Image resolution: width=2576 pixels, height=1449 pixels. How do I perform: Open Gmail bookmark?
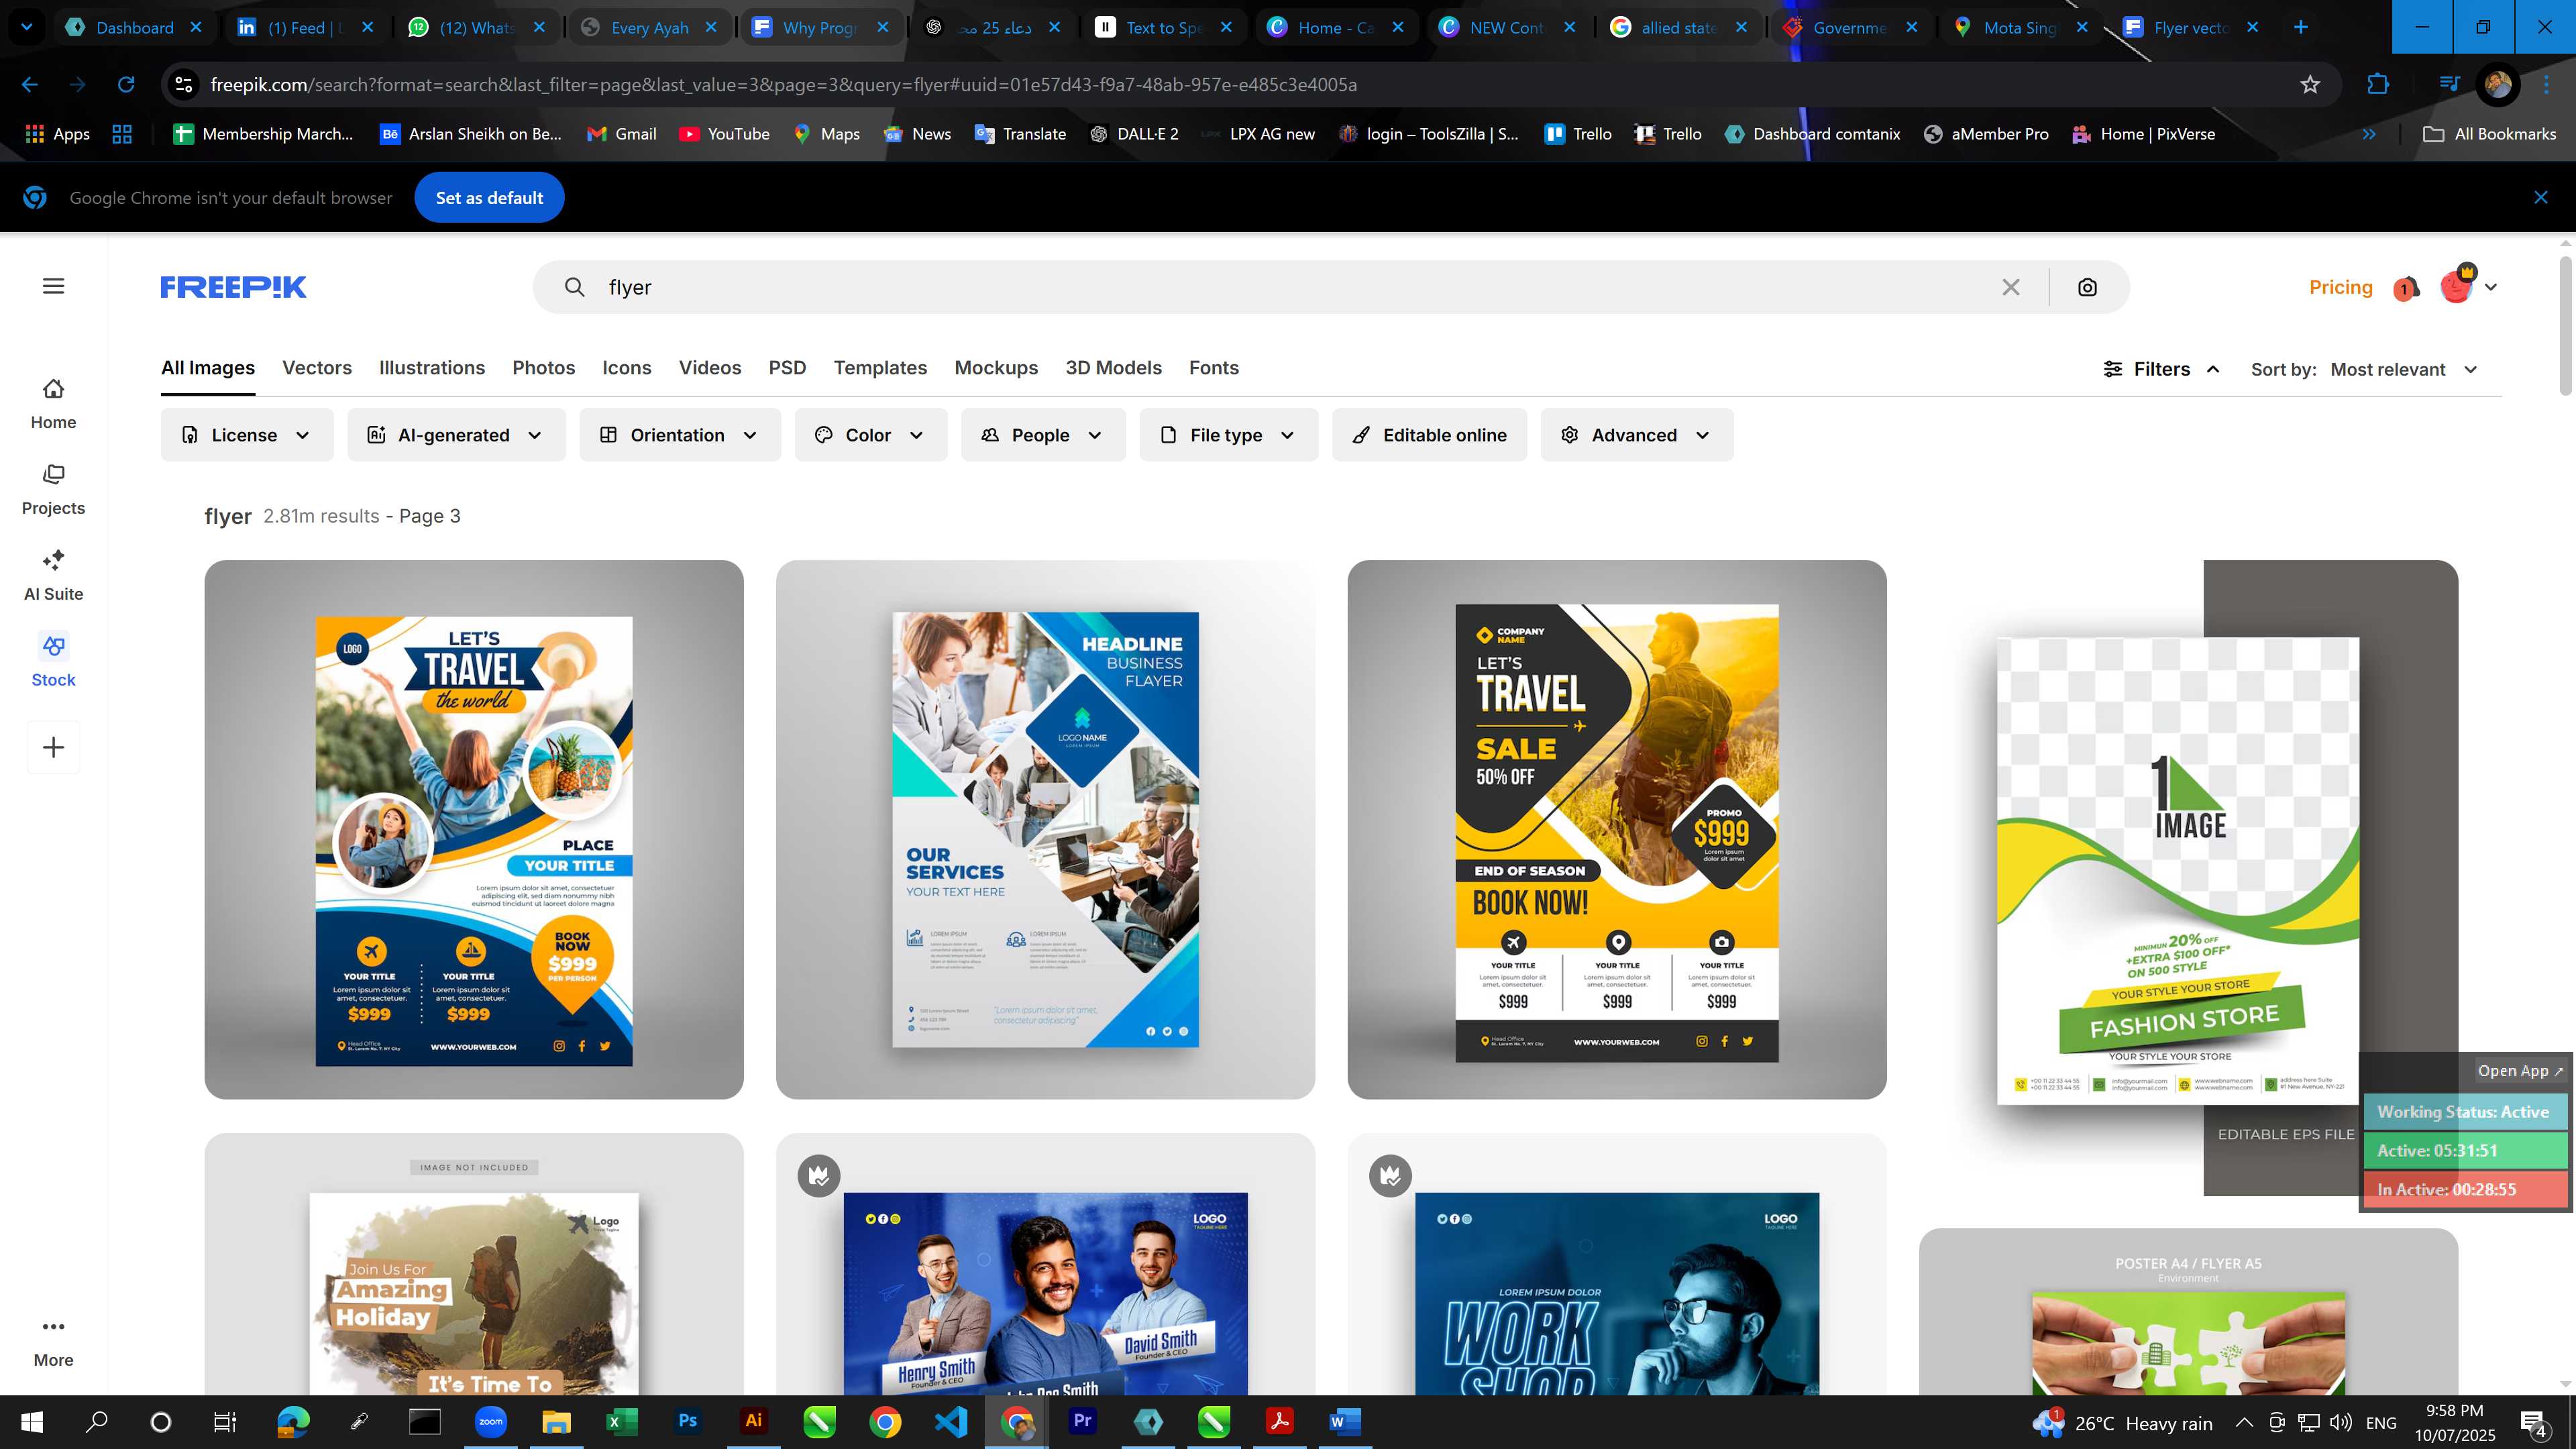click(621, 134)
